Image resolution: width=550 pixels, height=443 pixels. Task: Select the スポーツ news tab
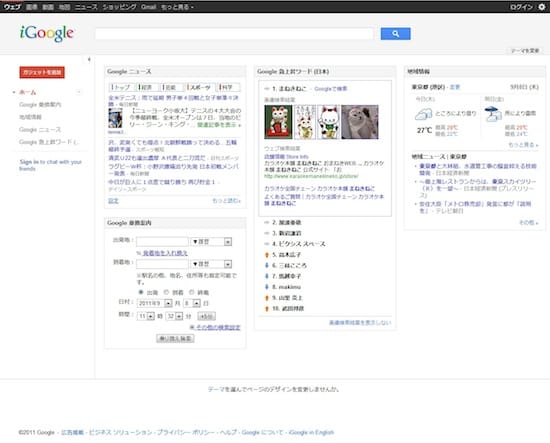[x=200, y=87]
